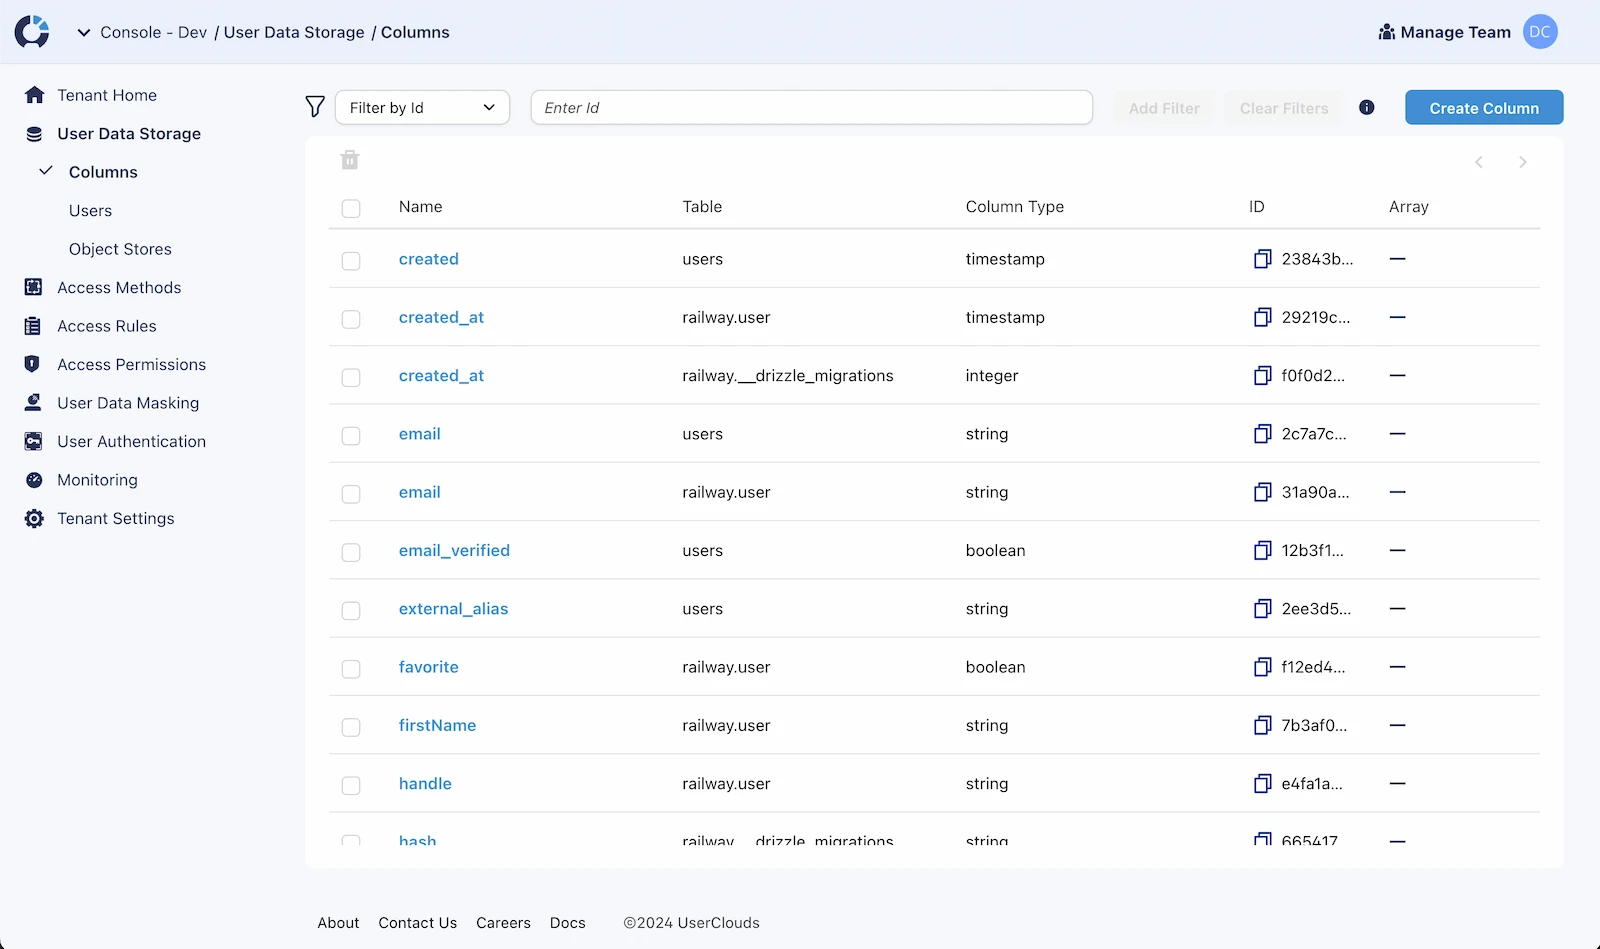Click the Access Methods sidebar icon
Screen dimensions: 1600x949
pyautogui.click(x=34, y=288)
